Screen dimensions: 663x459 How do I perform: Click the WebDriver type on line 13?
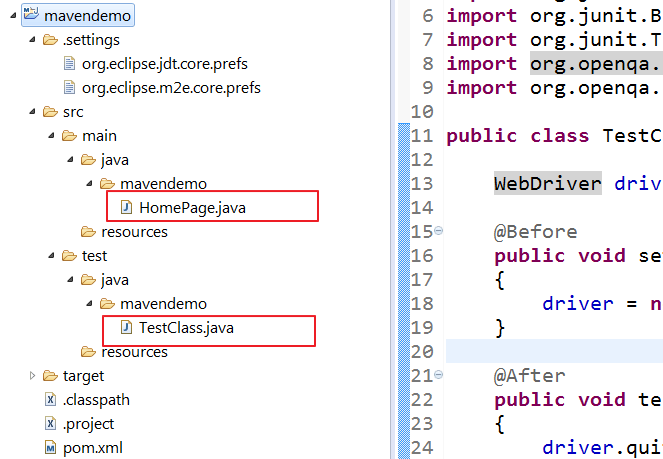548,184
